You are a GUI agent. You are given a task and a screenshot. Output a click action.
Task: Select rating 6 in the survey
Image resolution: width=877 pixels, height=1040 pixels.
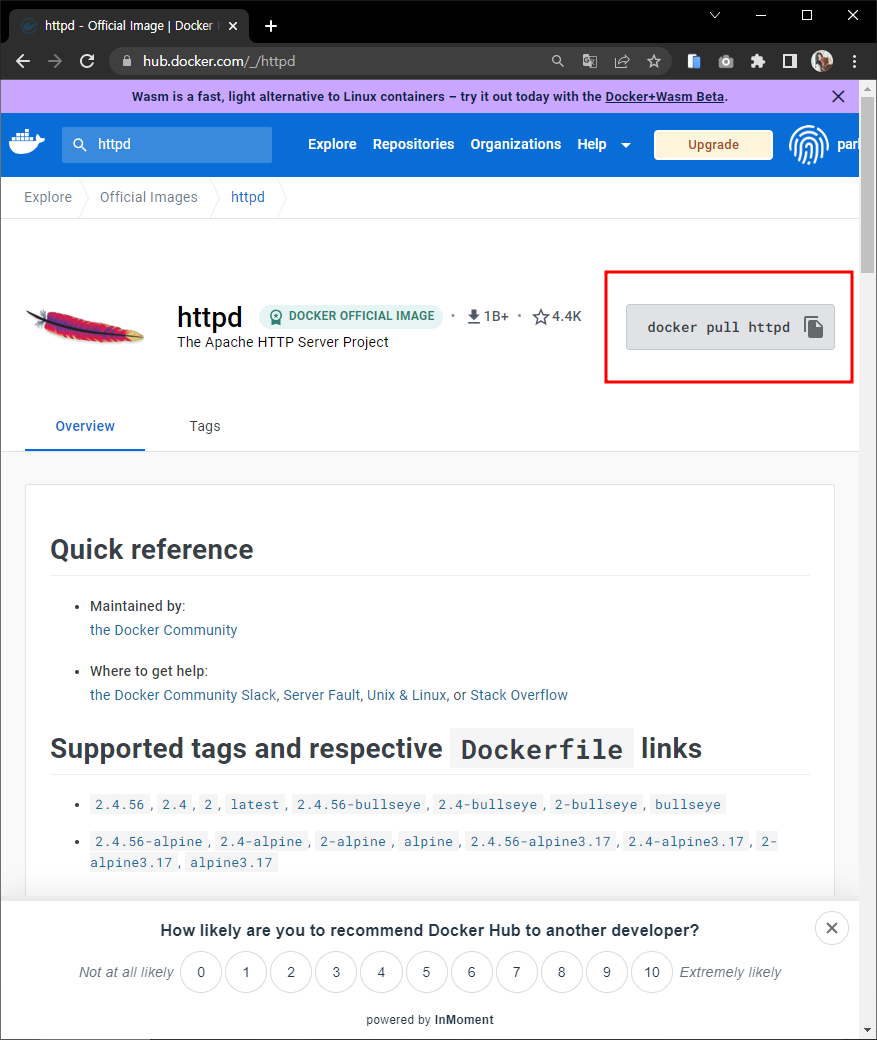point(472,972)
